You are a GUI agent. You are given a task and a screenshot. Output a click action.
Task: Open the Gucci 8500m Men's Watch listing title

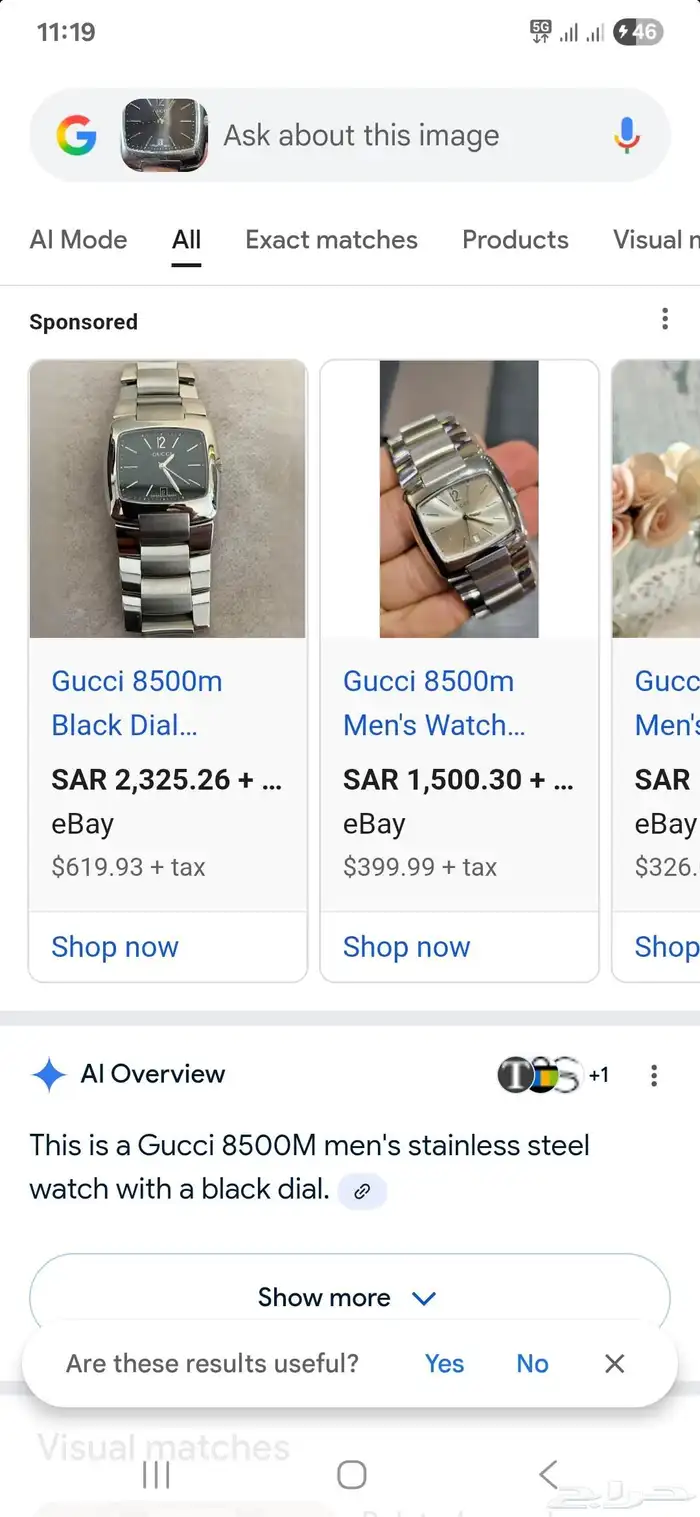tap(433, 703)
